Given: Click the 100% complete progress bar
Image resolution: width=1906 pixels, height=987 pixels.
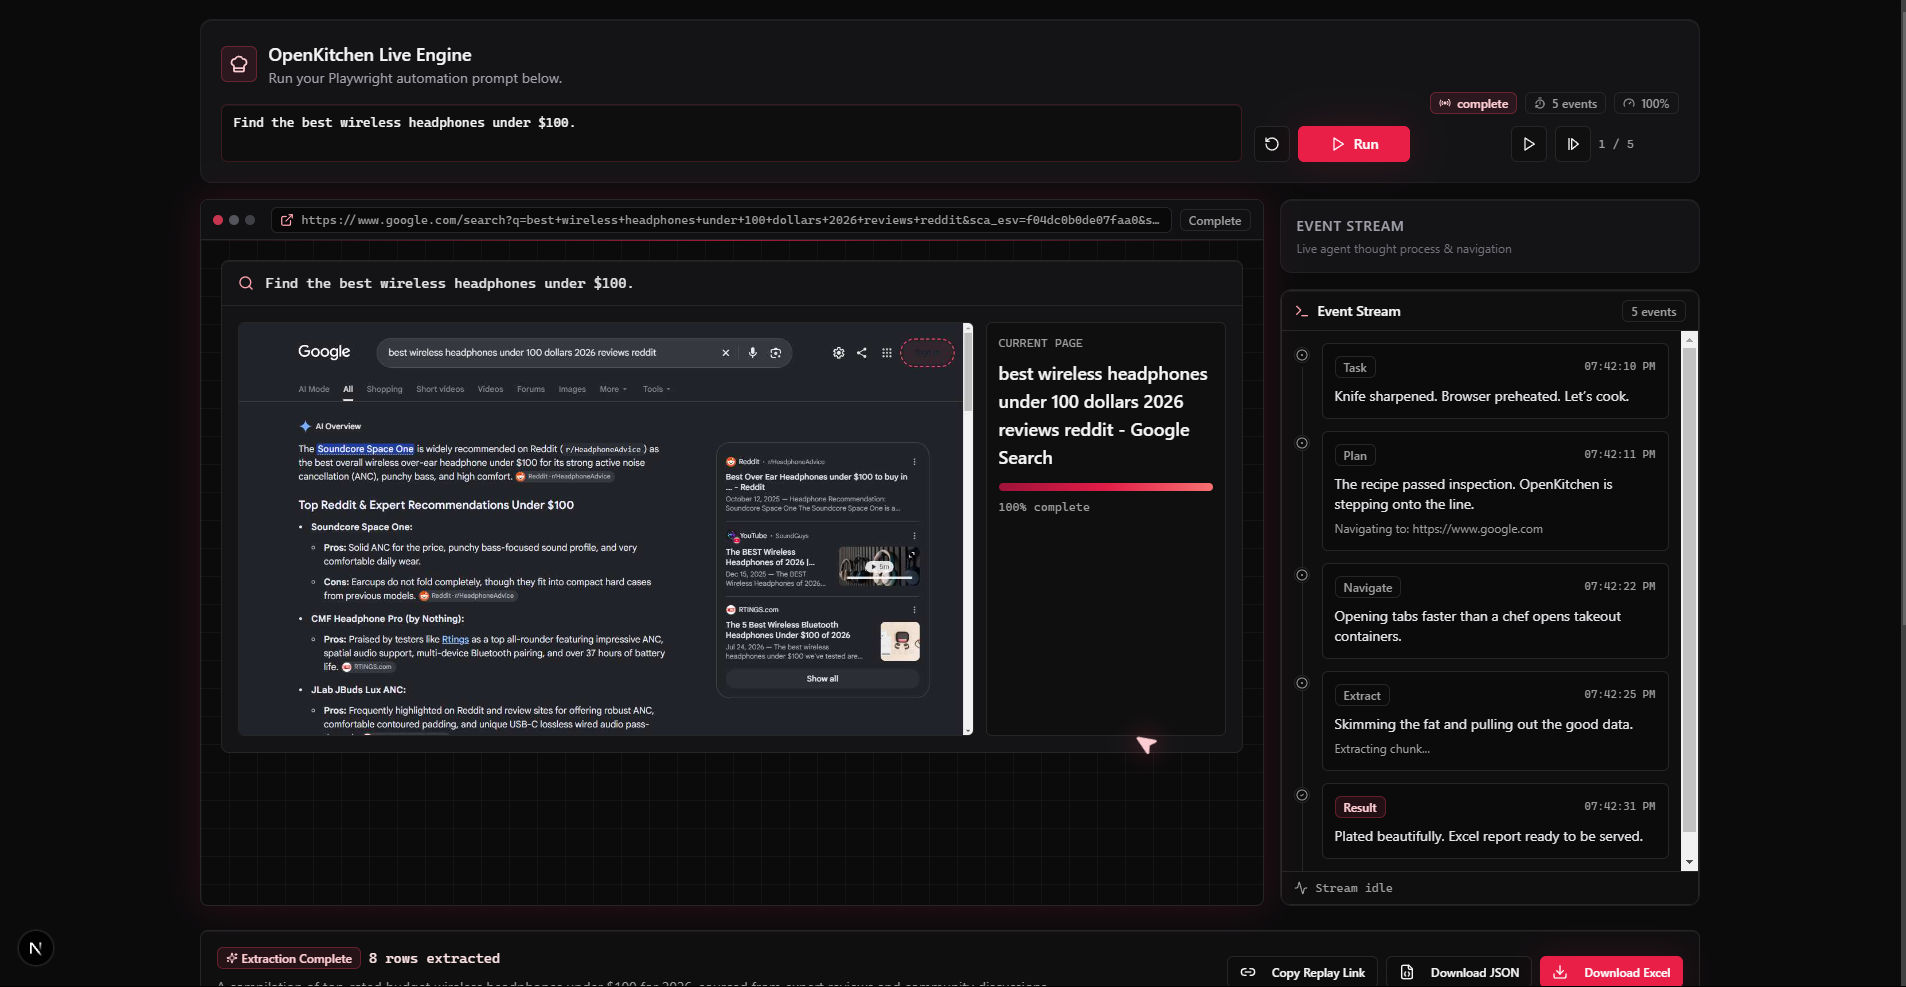Looking at the screenshot, I should point(1105,487).
